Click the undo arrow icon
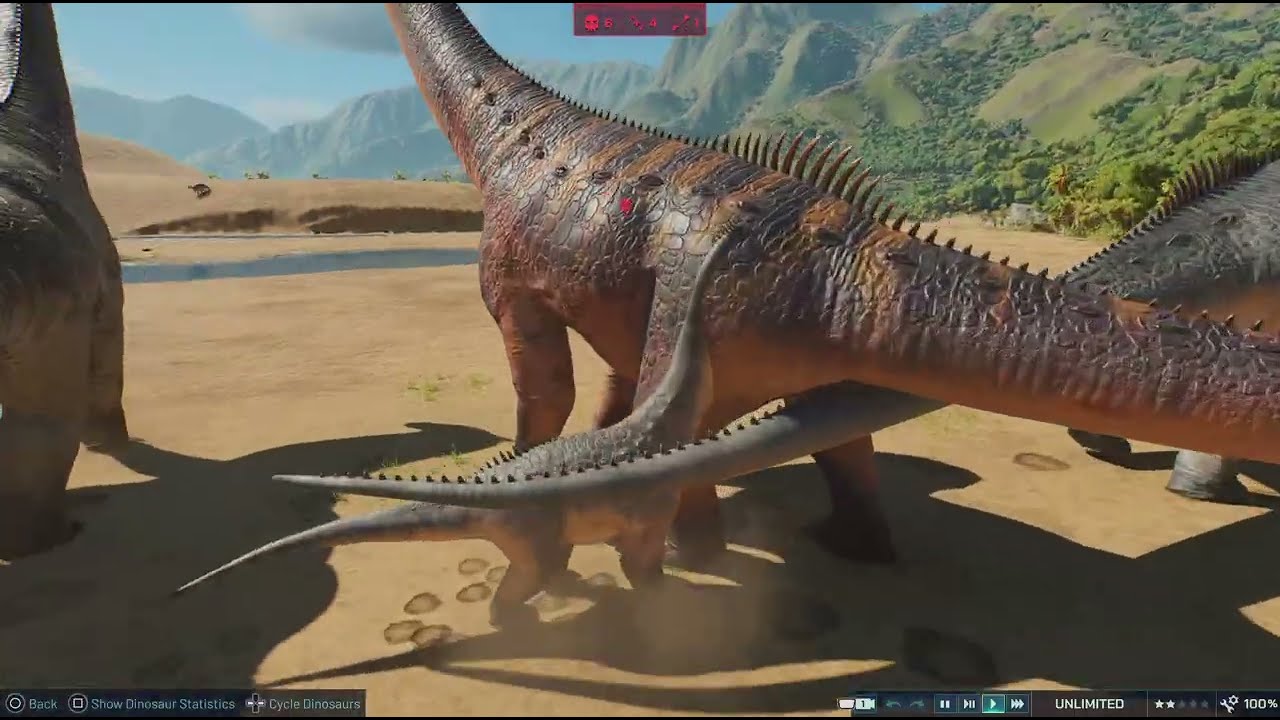1280x720 pixels. click(894, 704)
